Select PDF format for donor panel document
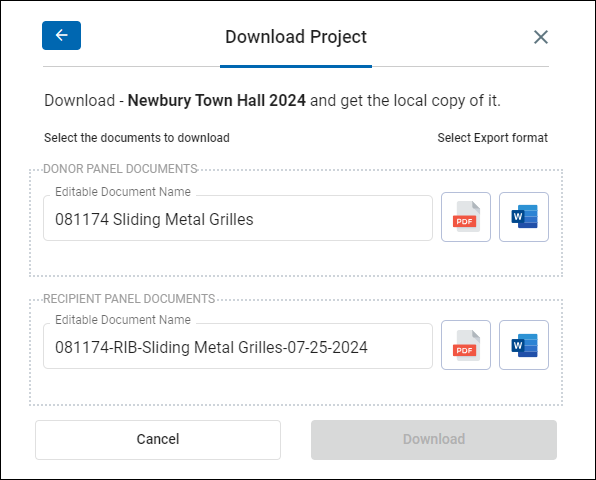 (x=466, y=217)
